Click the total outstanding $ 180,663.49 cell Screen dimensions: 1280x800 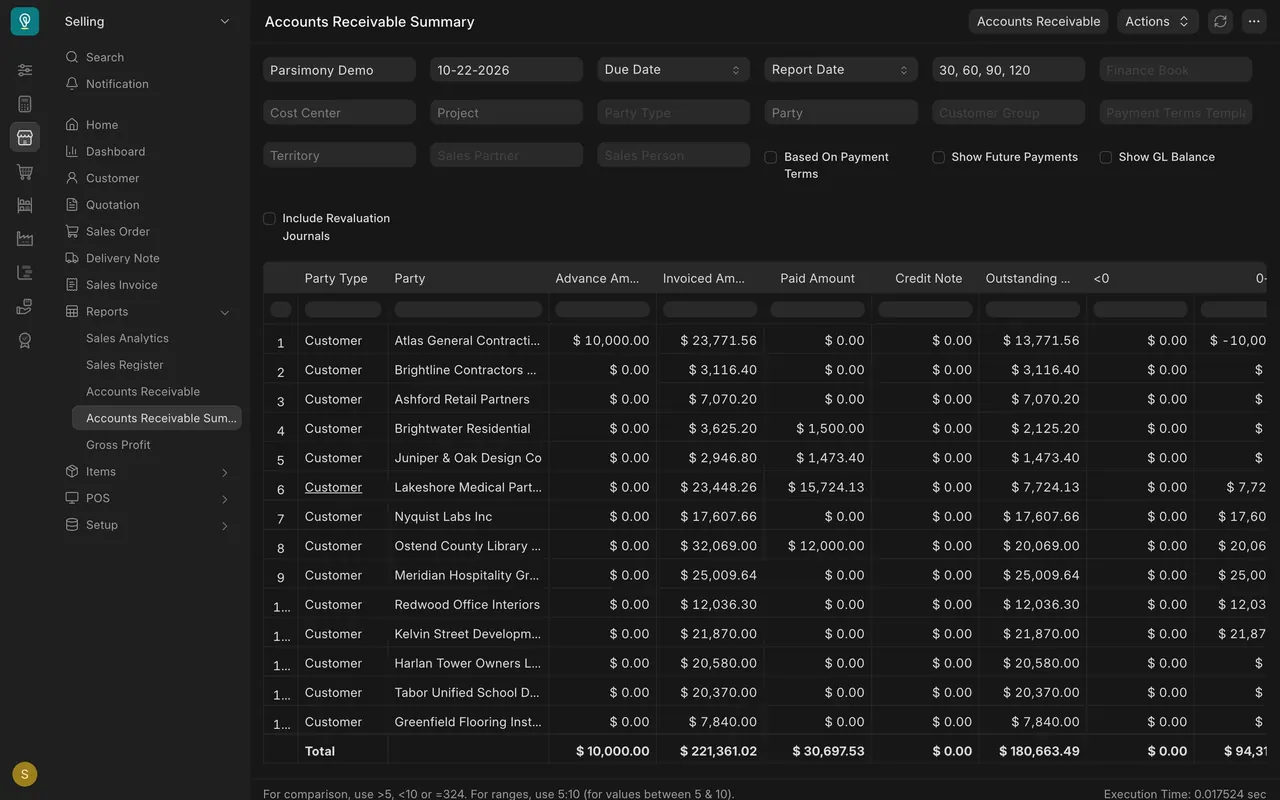coord(1033,751)
